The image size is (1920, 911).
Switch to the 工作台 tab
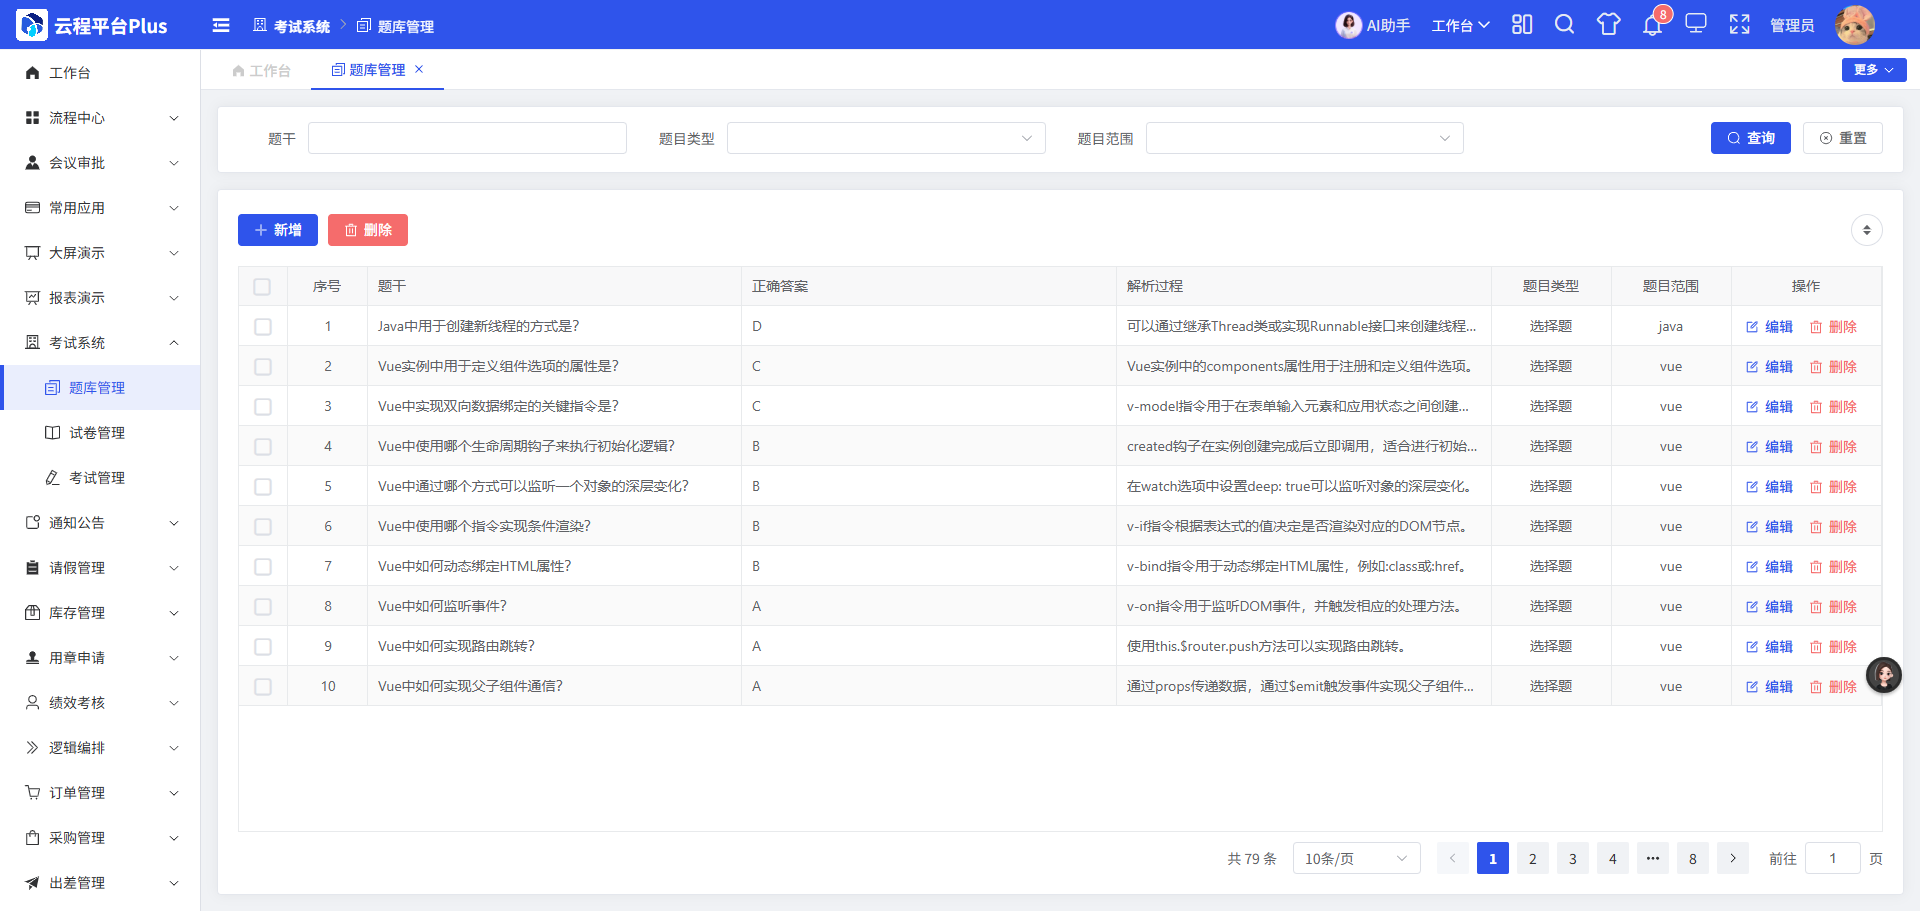click(x=262, y=70)
